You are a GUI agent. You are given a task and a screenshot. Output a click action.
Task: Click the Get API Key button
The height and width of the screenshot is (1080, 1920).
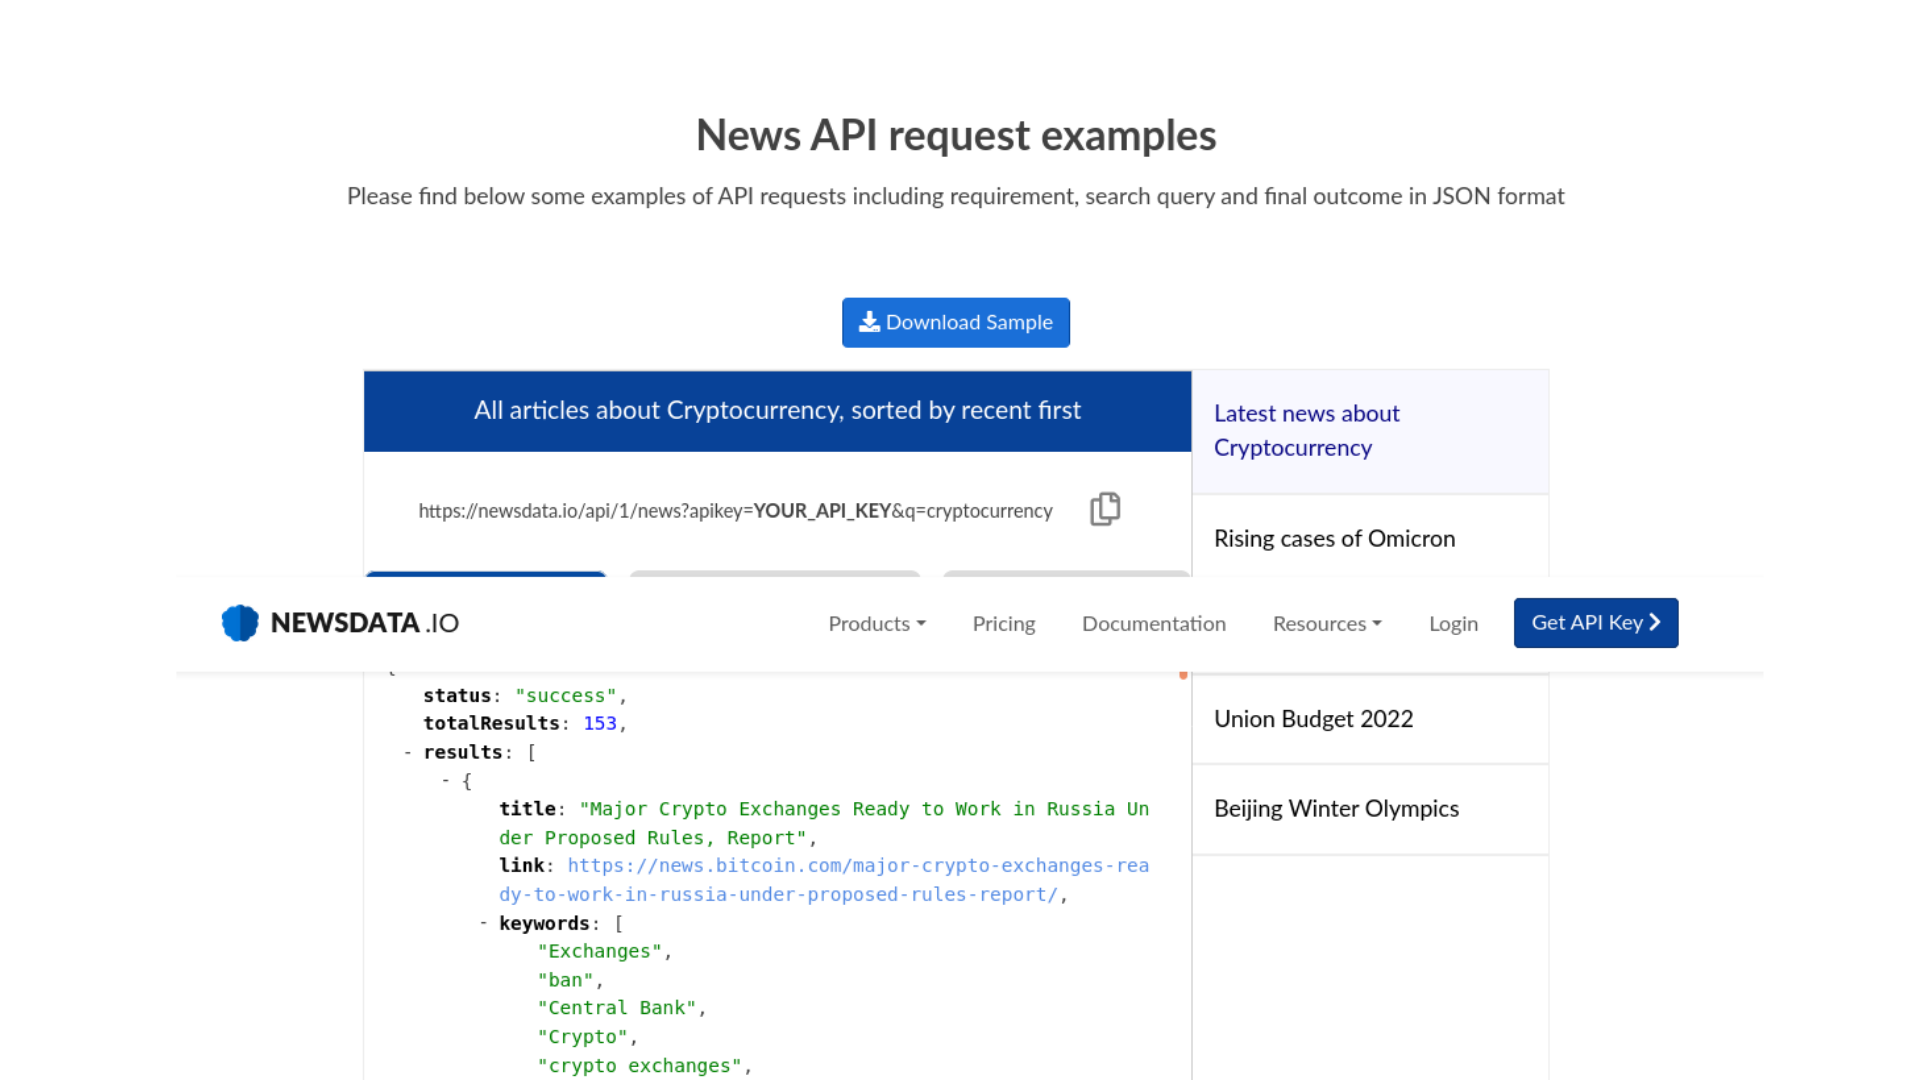(1595, 622)
